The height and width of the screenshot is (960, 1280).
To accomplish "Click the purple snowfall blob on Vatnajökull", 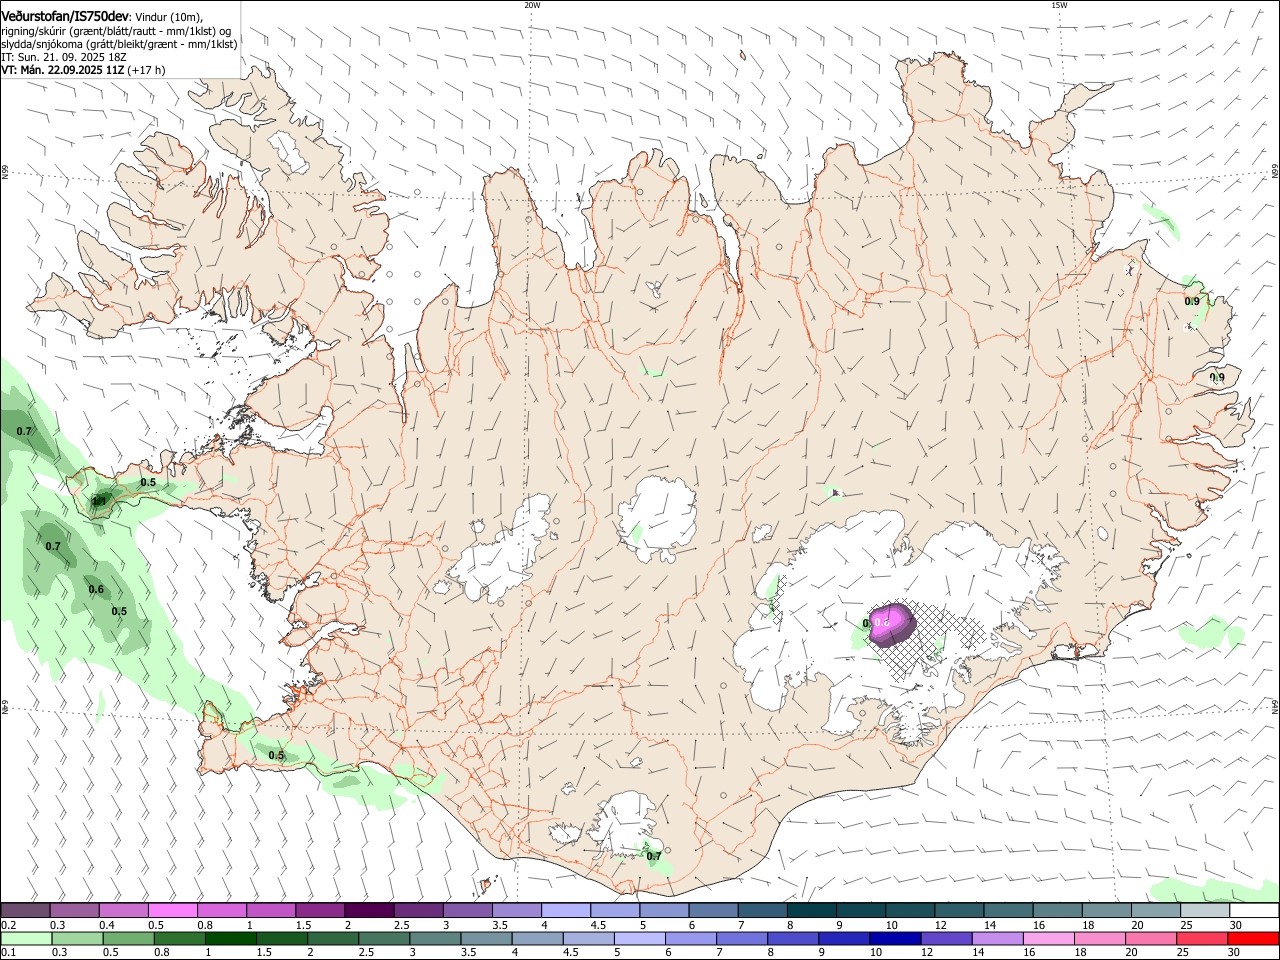I will coord(890,623).
